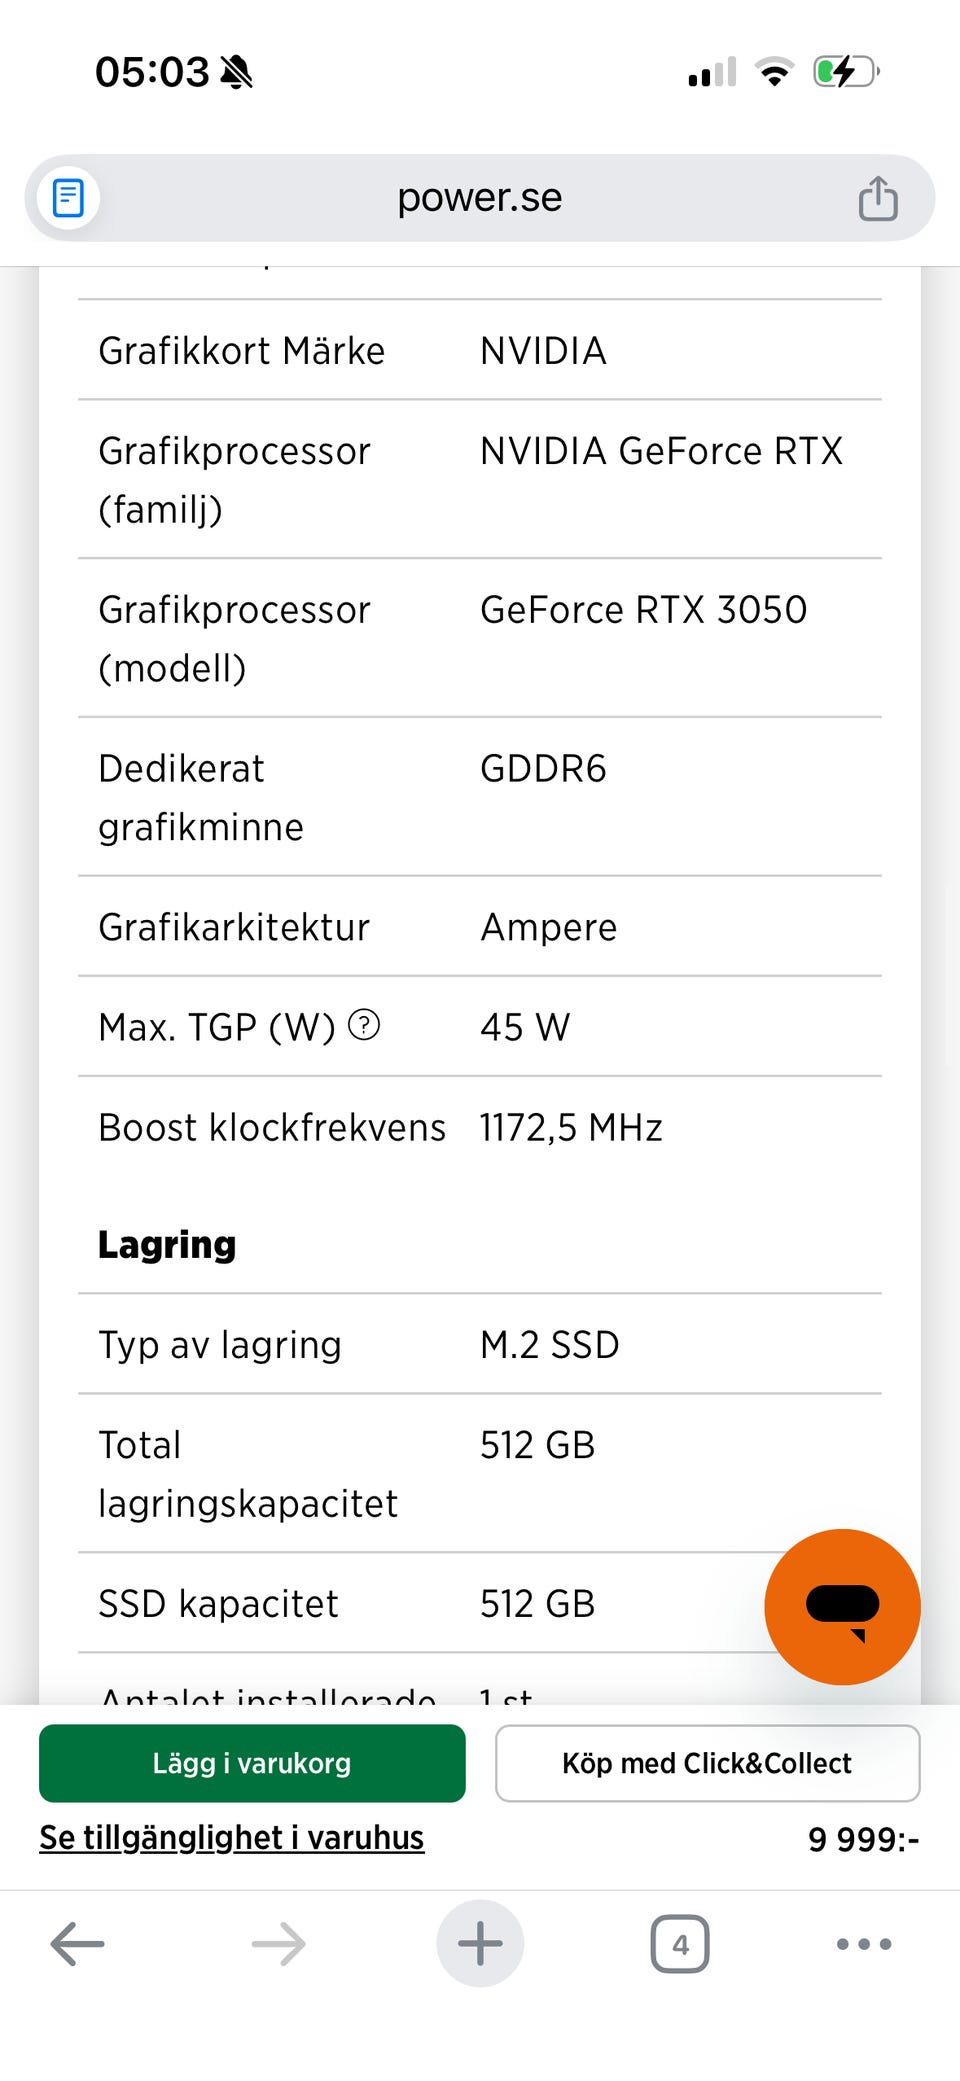Open reader mode page icon
960x2081 pixels.
(x=68, y=197)
